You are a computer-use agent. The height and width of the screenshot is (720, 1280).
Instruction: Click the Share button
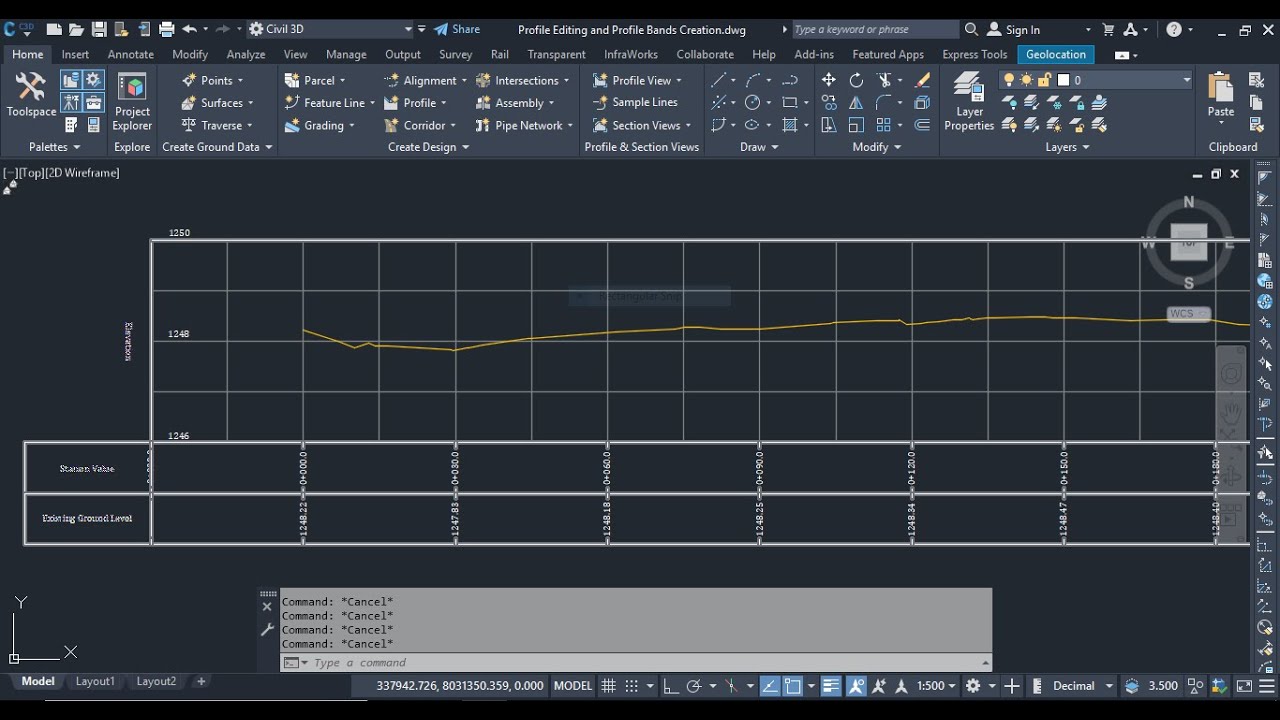pyautogui.click(x=457, y=29)
